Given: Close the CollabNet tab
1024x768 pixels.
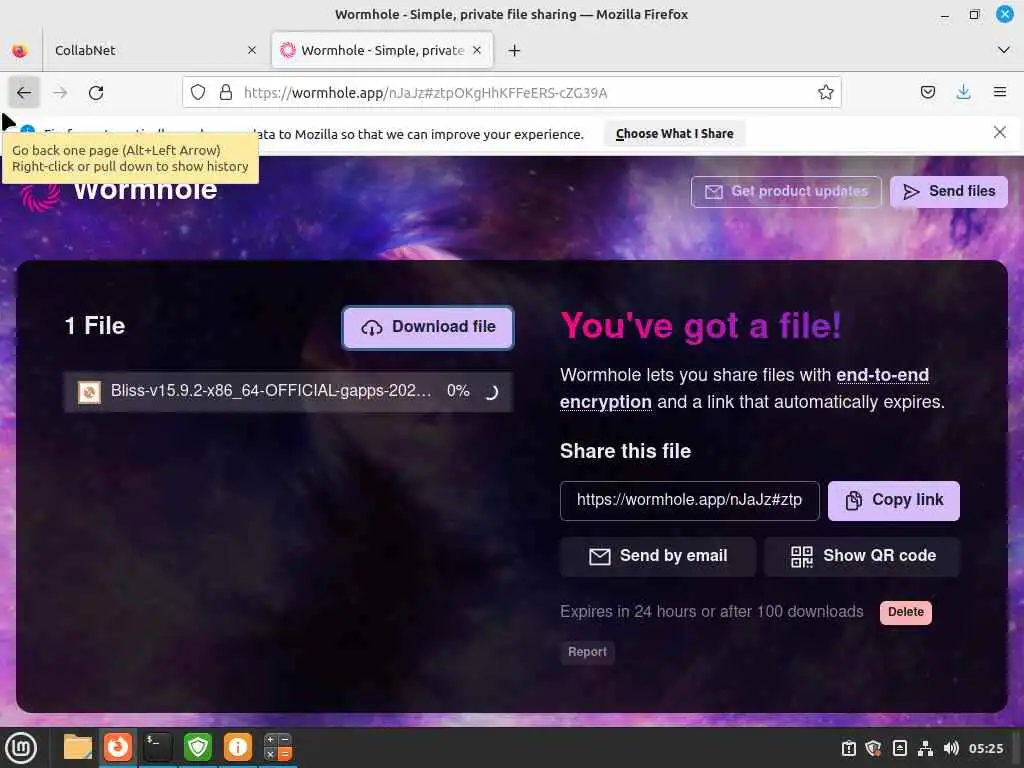Looking at the screenshot, I should [x=252, y=50].
